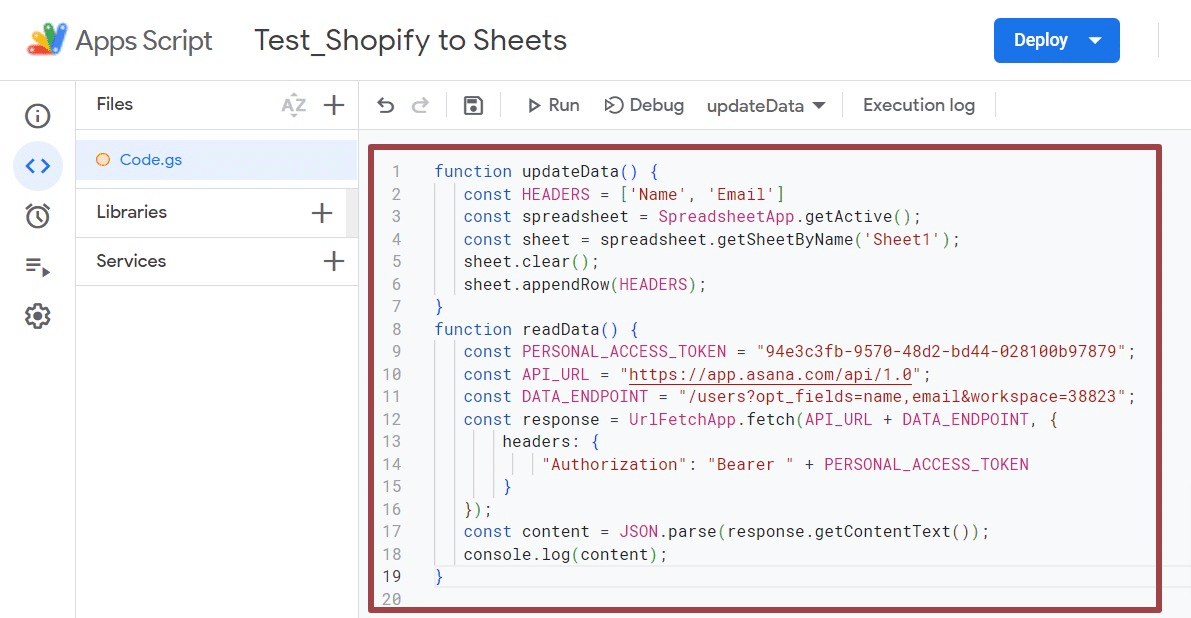Click the Libraries section label
1191x618 pixels.
click(131, 212)
